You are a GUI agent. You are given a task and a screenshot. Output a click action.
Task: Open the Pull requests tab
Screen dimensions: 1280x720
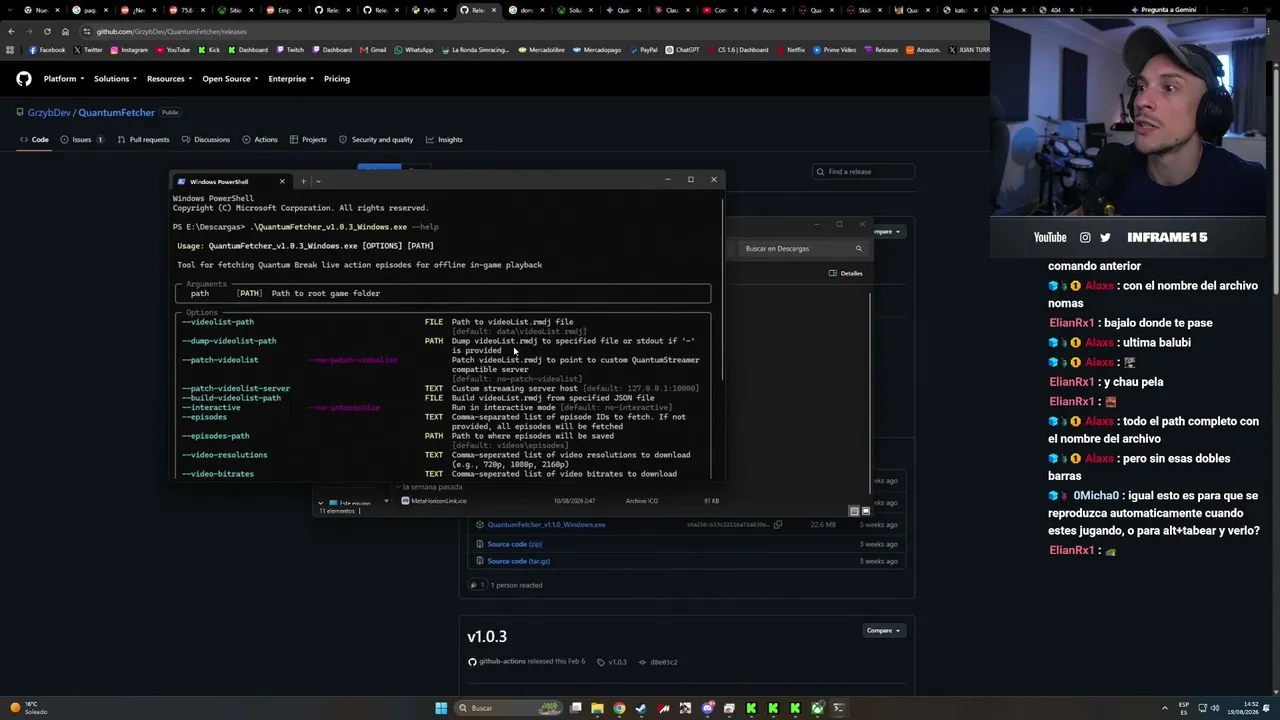coord(143,140)
